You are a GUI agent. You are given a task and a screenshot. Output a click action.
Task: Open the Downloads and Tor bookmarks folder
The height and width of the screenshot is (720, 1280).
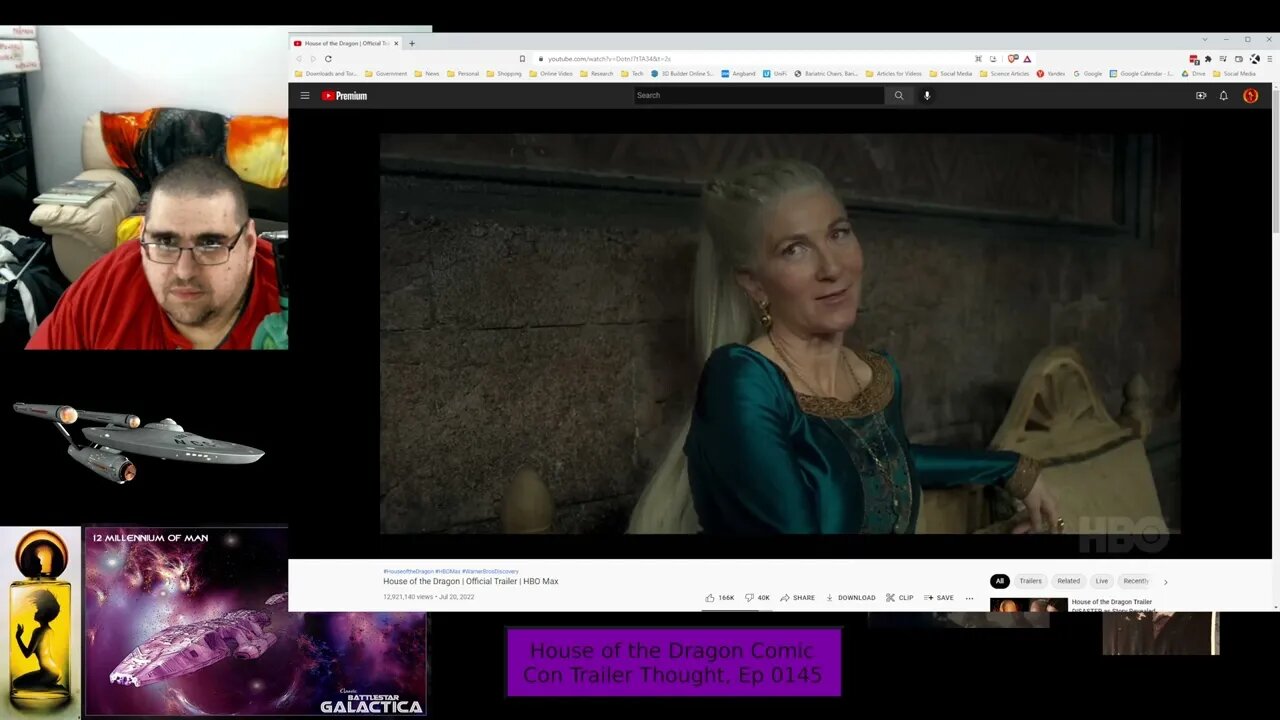click(326, 74)
